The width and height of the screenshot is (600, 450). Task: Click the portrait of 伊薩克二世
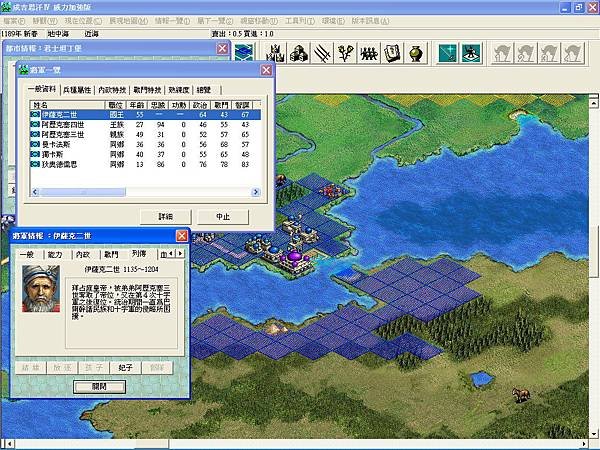(x=41, y=289)
